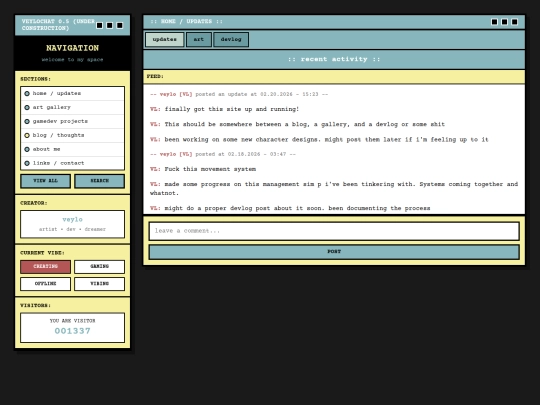Open the art gallery section
The image size is (540, 405).
72,107
